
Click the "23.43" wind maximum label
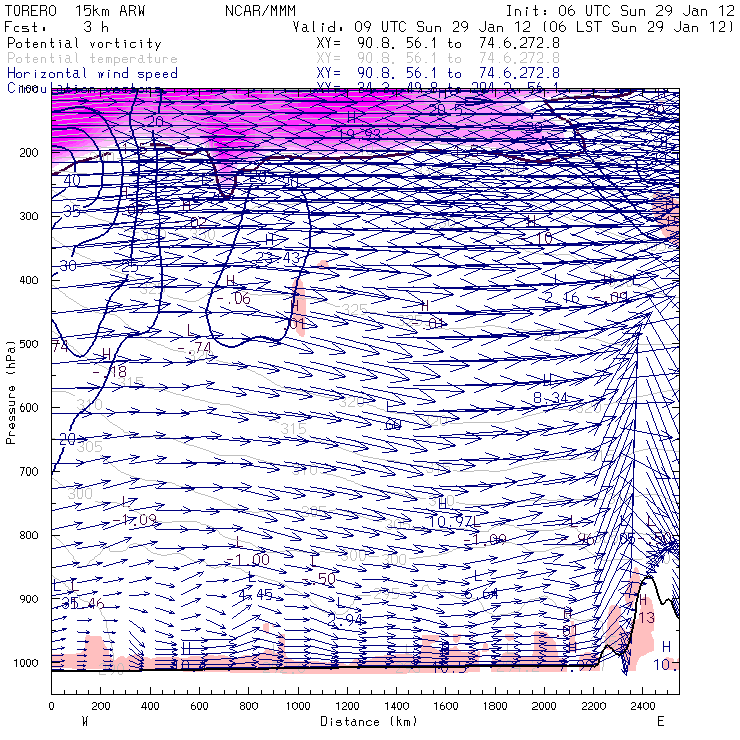click(x=278, y=258)
